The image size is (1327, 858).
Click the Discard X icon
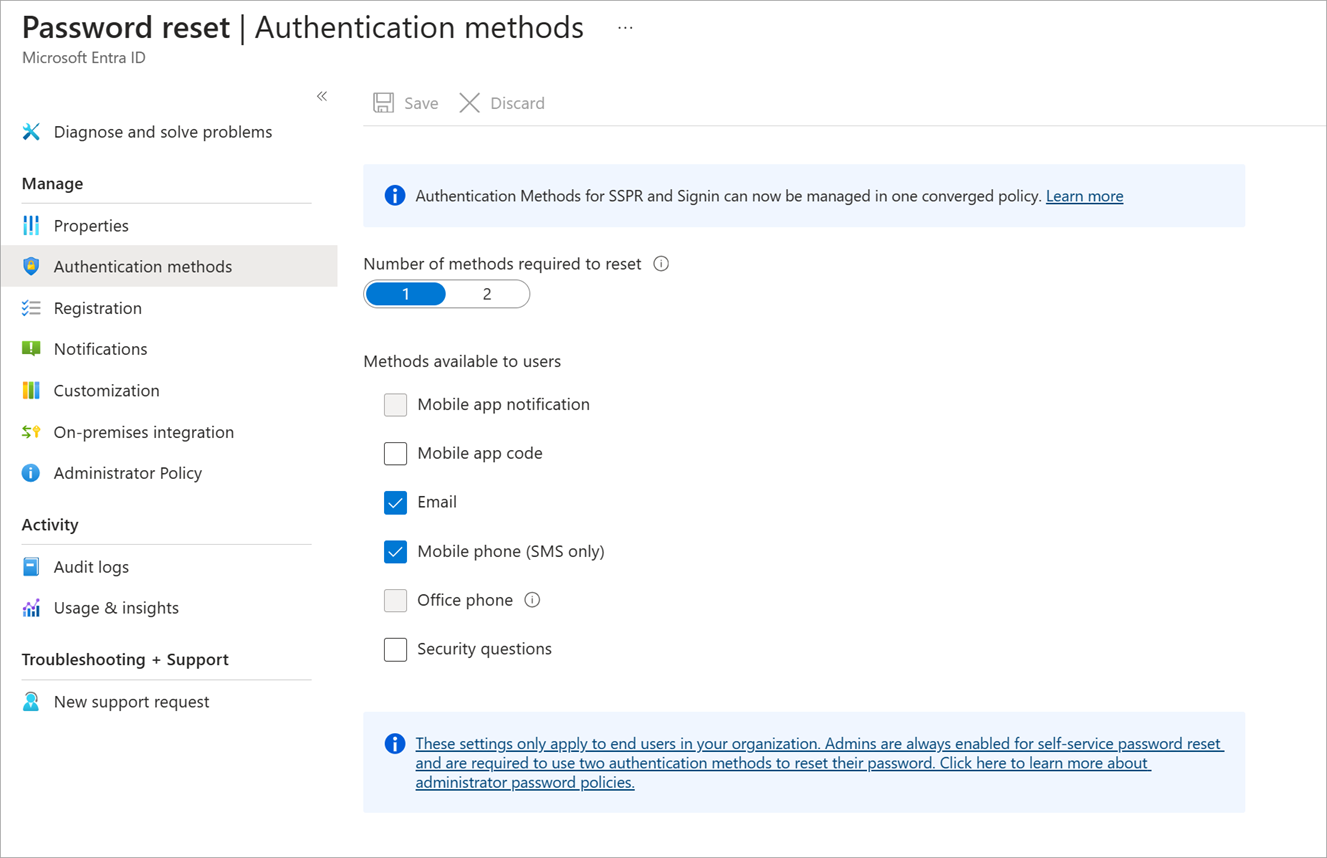click(x=469, y=103)
